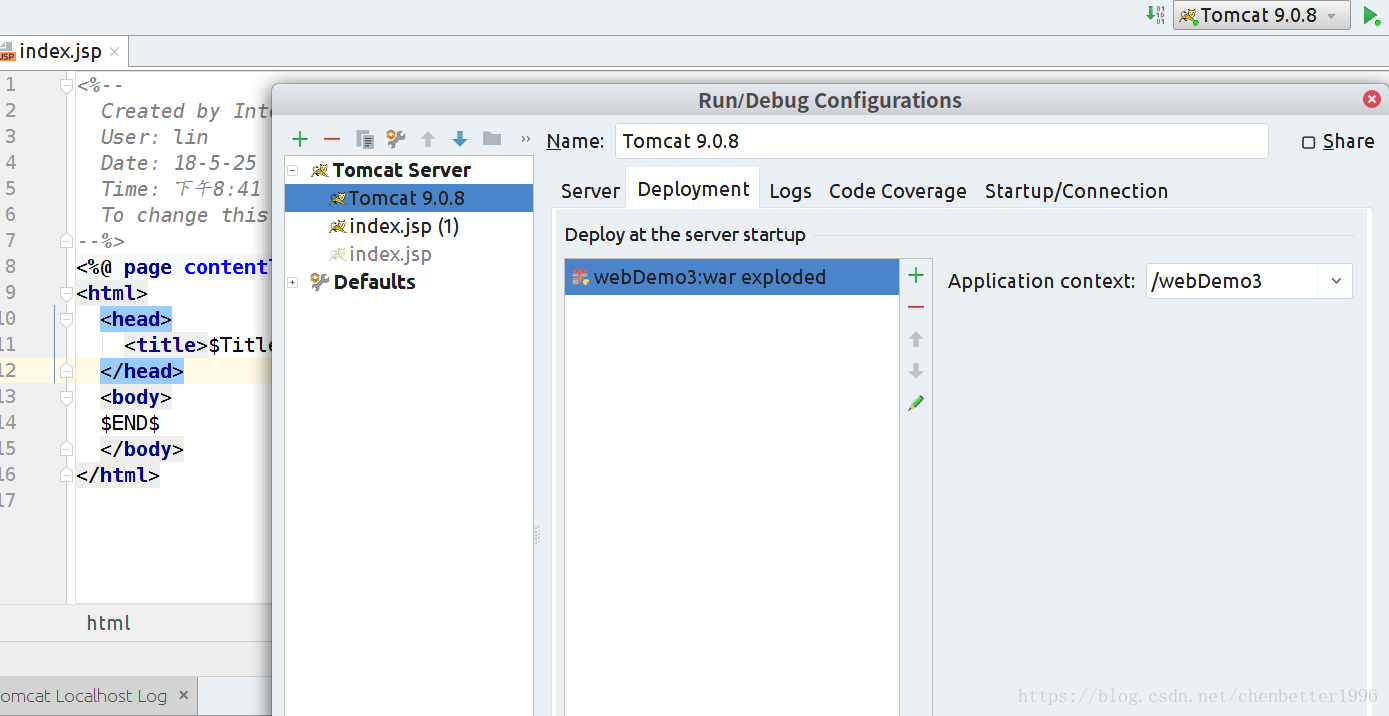Move the configuration down with the blue arrow
This screenshot has height=716, width=1389.
[460, 139]
